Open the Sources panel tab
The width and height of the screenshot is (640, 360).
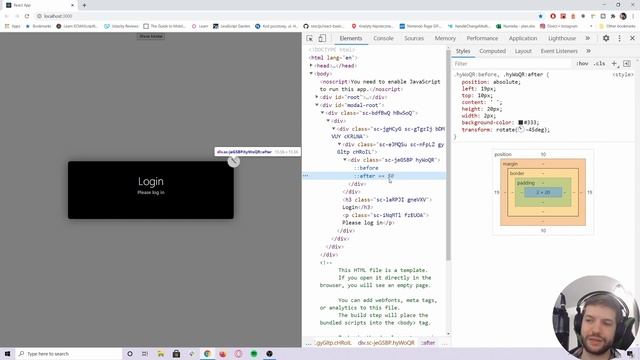[x=414, y=38]
